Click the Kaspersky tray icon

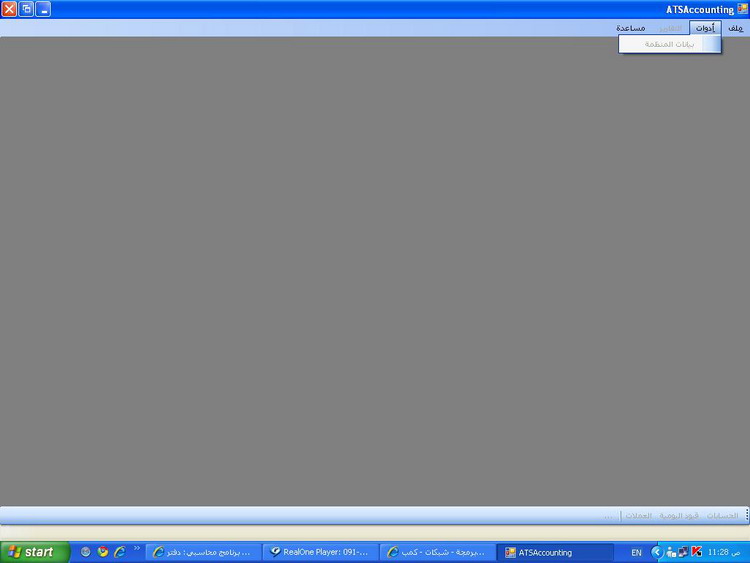(697, 552)
